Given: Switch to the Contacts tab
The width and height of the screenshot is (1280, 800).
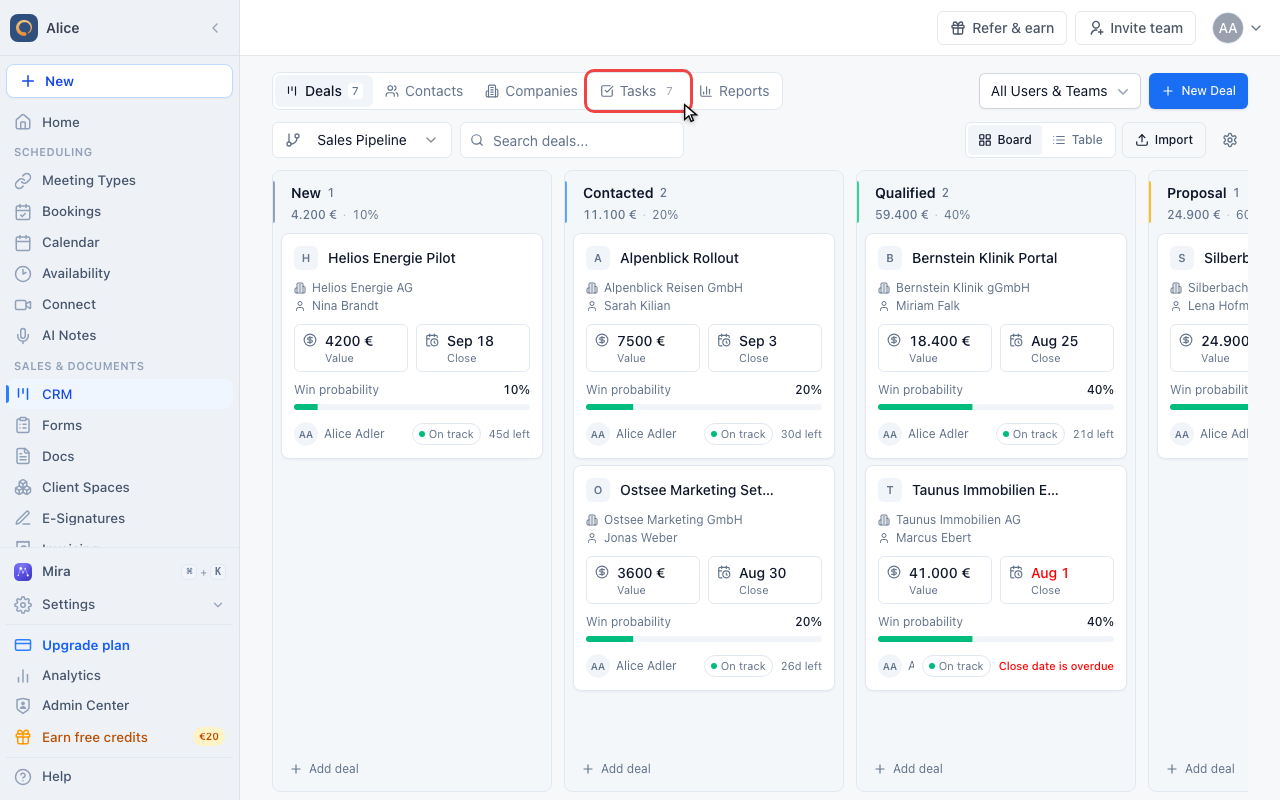Looking at the screenshot, I should (424, 91).
